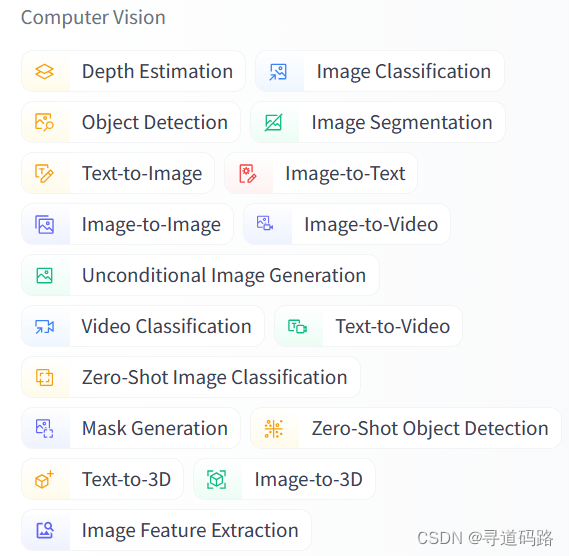Open the Text-to-Video category
The width and height of the screenshot is (569, 556).
coord(368,326)
